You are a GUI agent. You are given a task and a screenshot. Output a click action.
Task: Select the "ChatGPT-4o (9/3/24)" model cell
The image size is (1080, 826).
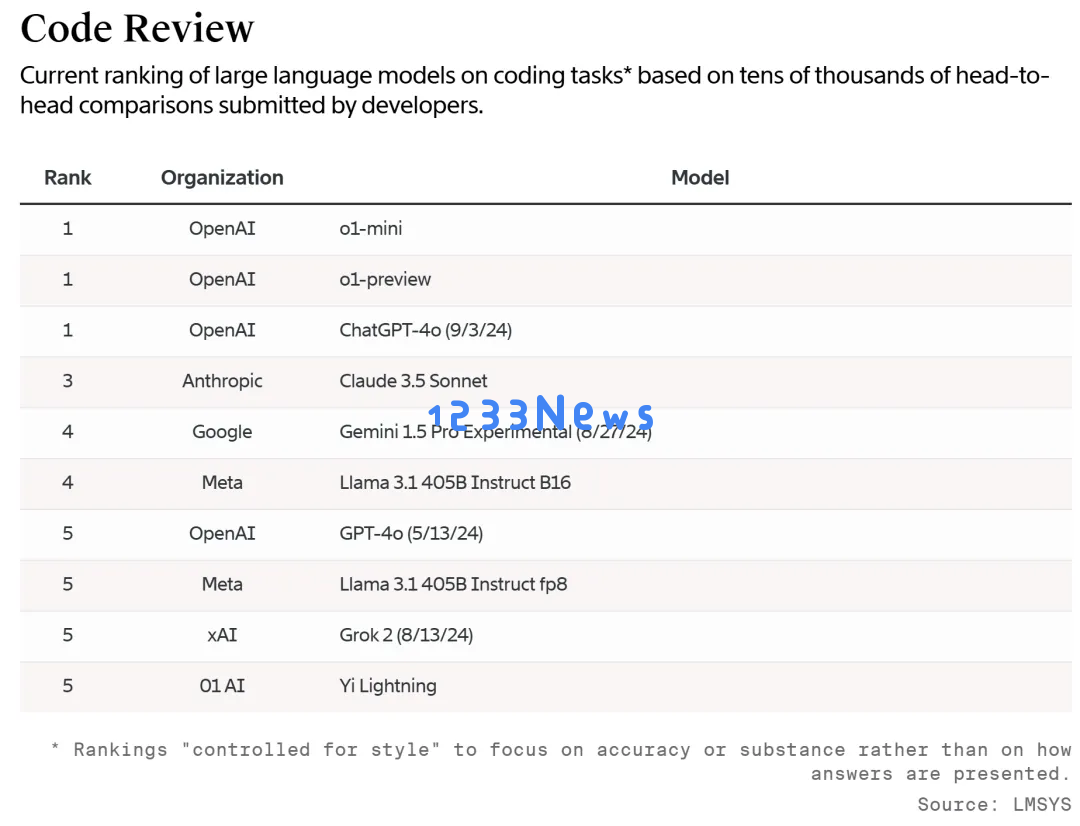426,331
